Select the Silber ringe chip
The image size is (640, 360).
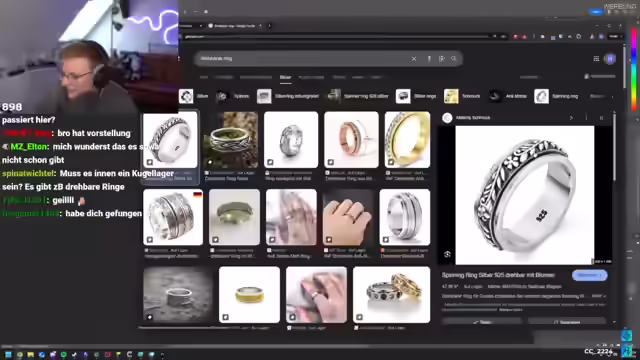coord(416,96)
